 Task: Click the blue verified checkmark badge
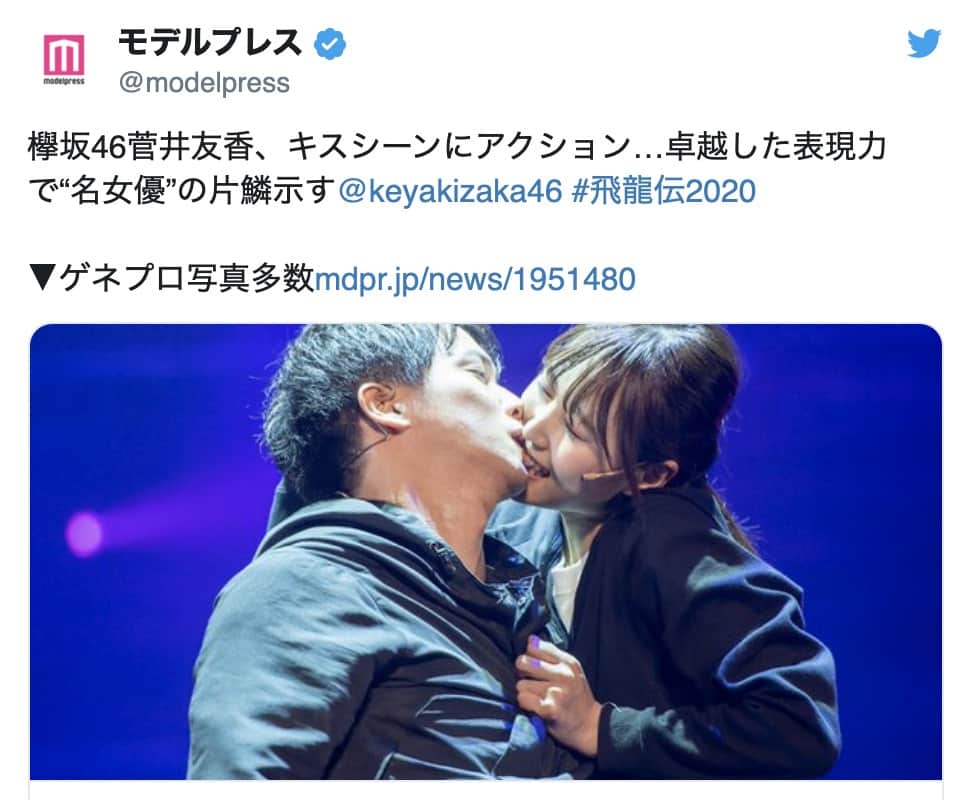(x=330, y=44)
